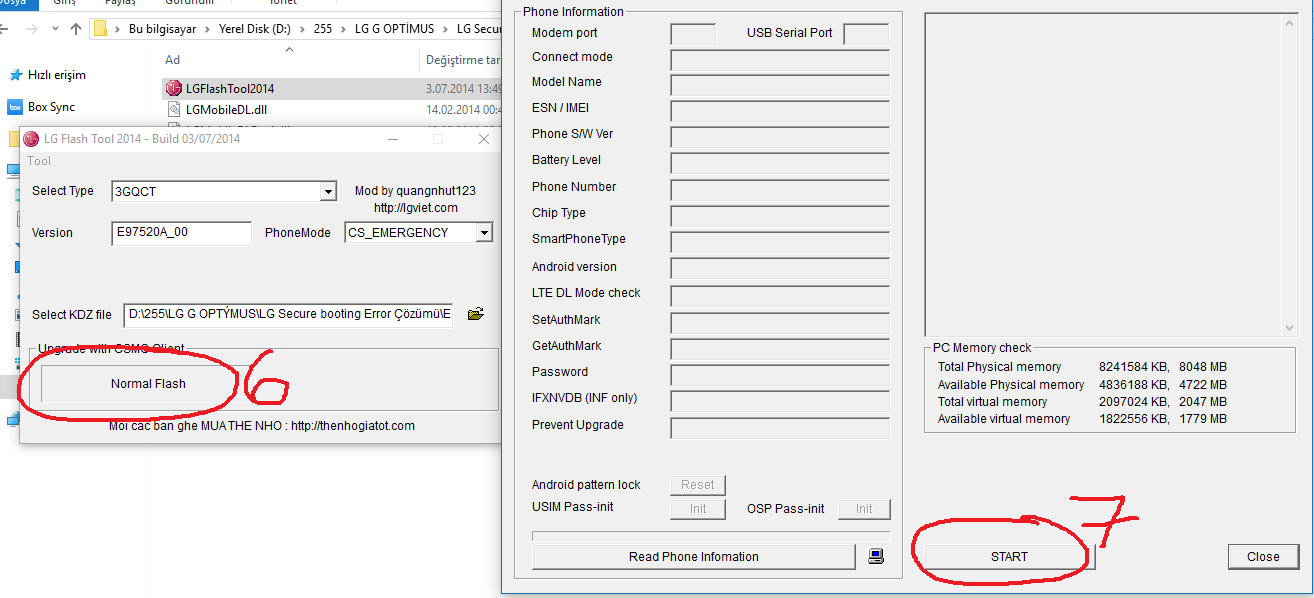Viewport: 1314px width, 598px height.
Task: Expand the Select Type dropdown
Action: point(328,191)
